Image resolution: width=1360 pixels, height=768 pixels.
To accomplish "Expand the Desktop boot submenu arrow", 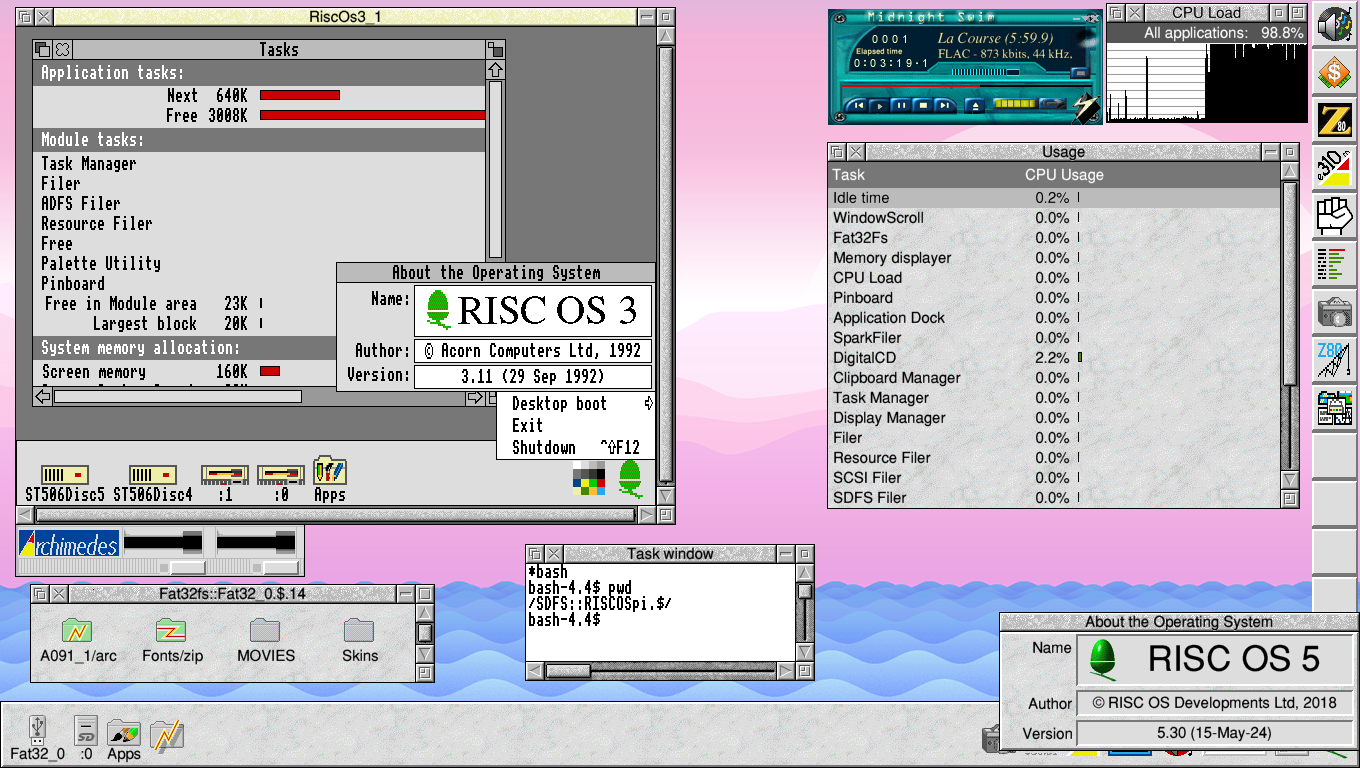I will (x=648, y=404).
